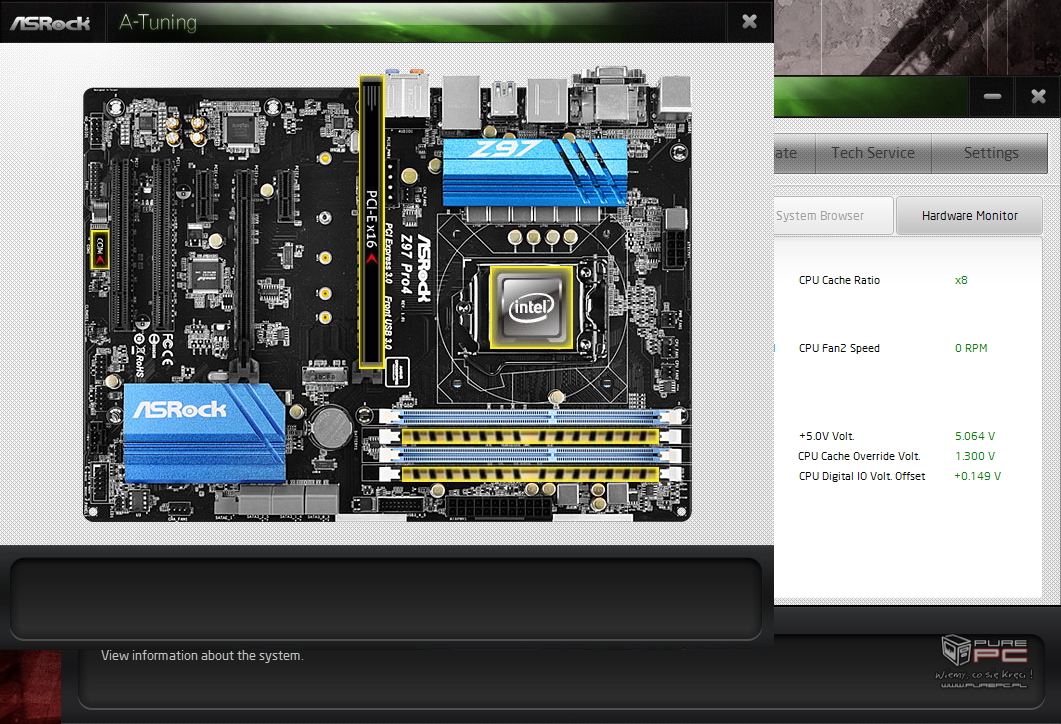1061x724 pixels.
Task: Click the ASRock logo in title bar
Action: pyautogui.click(x=51, y=23)
